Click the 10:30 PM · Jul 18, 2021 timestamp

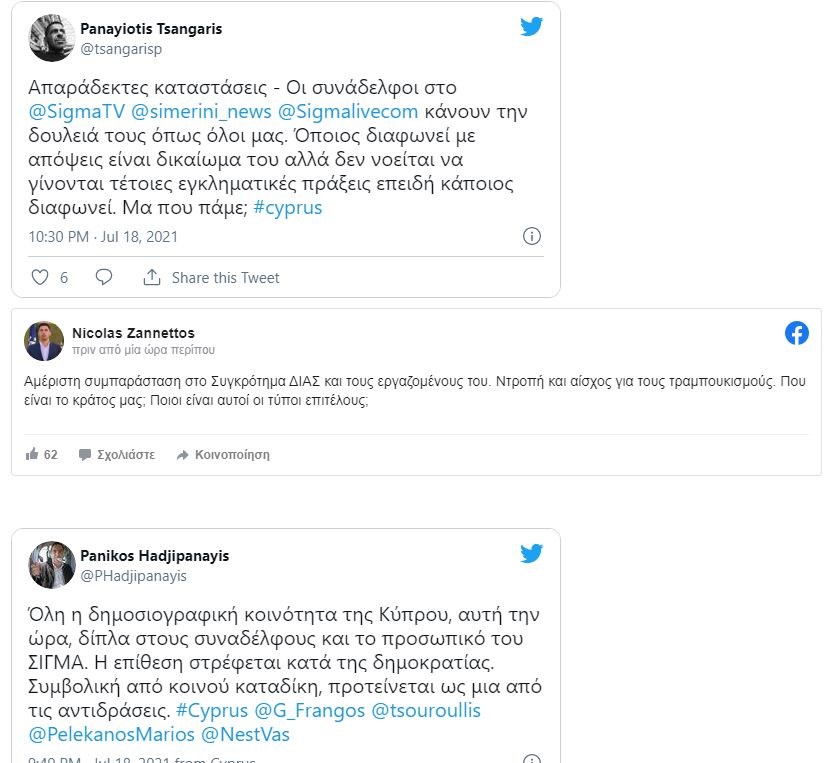pyautogui.click(x=103, y=236)
